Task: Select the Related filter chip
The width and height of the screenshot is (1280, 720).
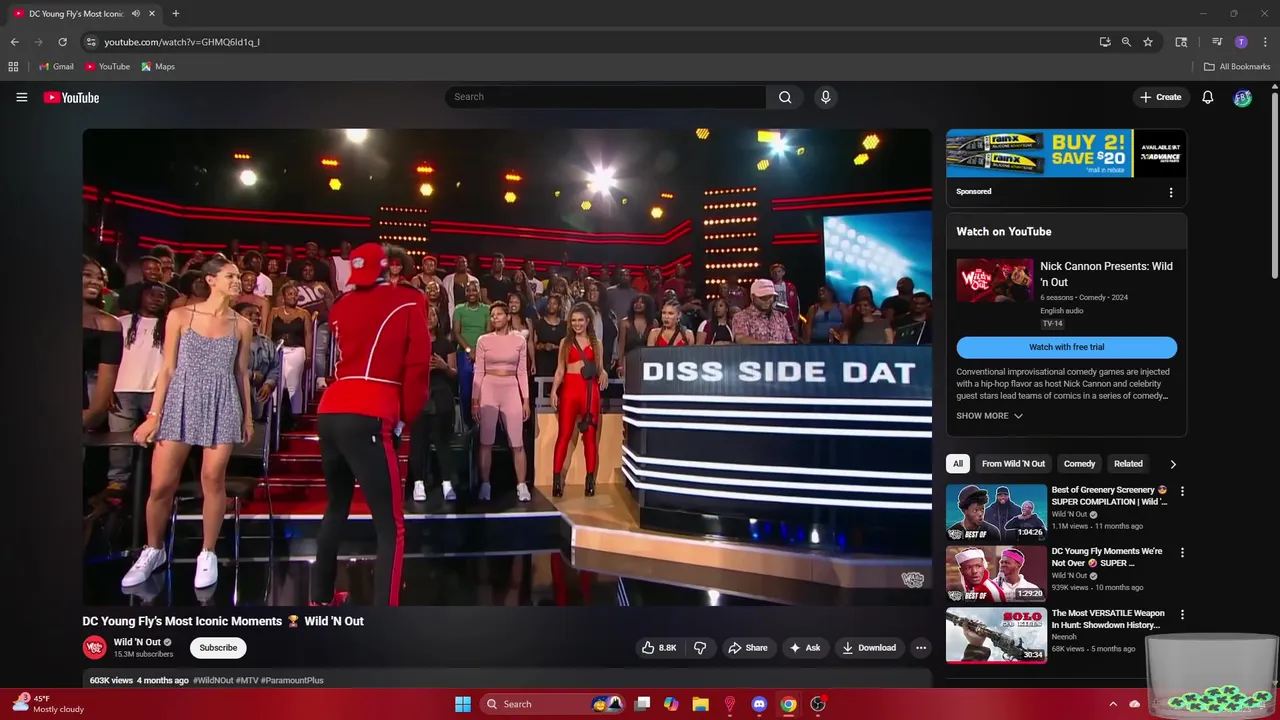Action: tap(1128, 464)
